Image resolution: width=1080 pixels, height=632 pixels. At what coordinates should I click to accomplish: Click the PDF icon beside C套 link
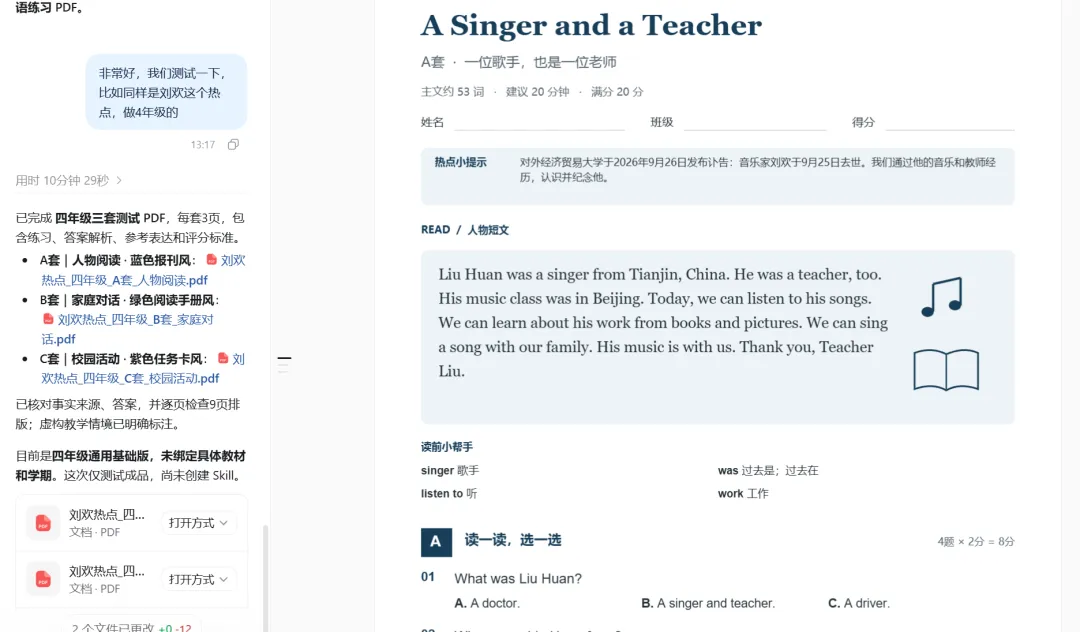tap(223, 358)
